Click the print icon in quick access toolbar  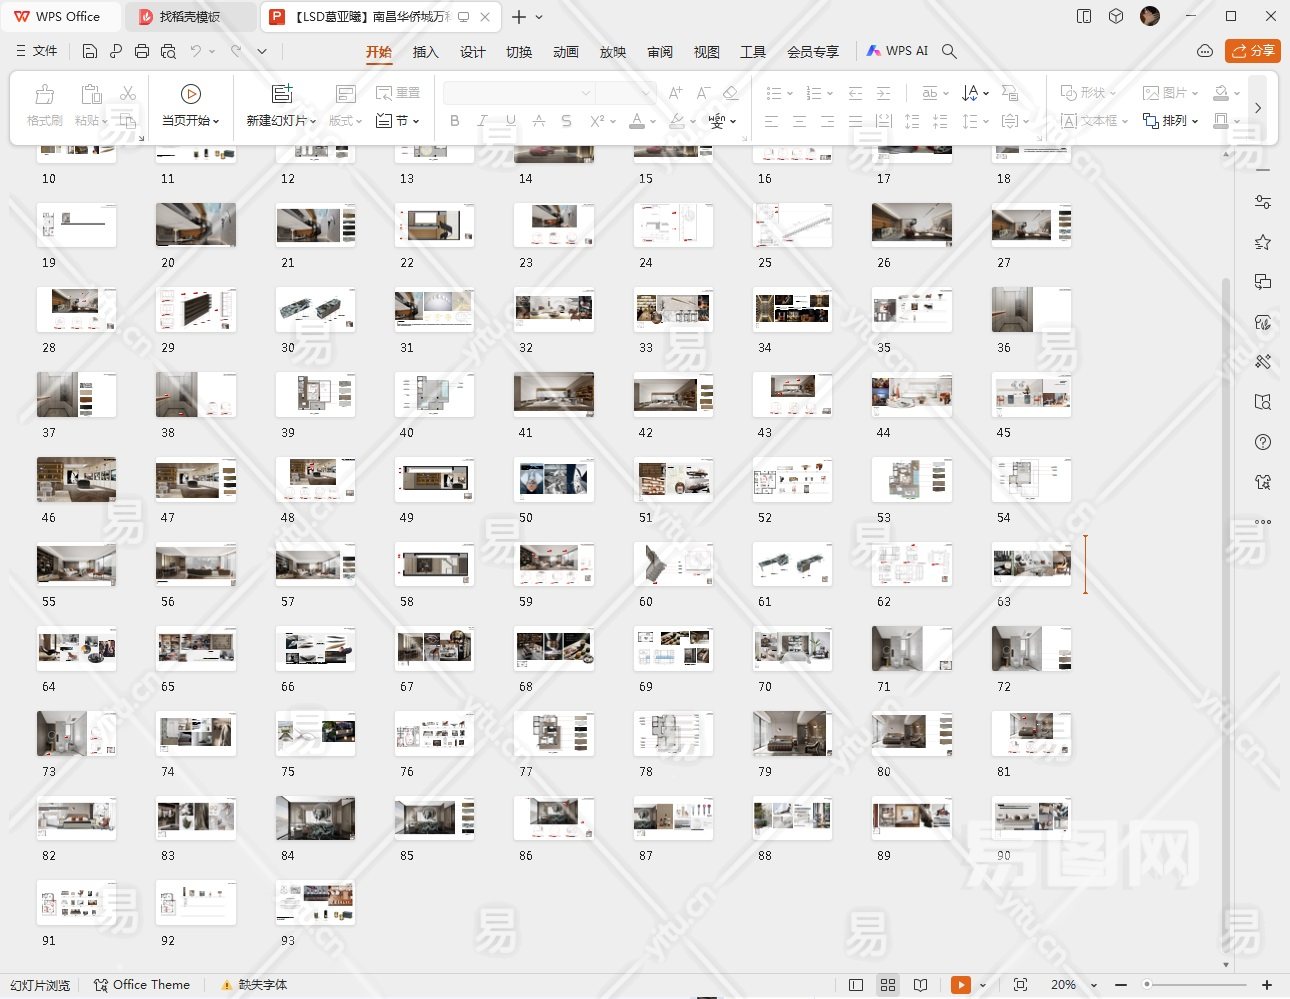tap(142, 51)
